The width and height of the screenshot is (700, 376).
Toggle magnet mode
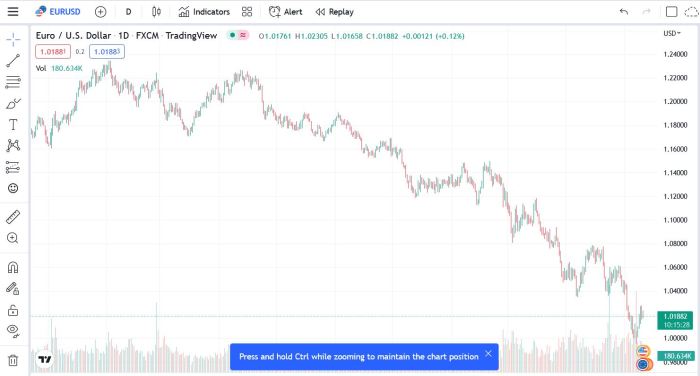click(13, 267)
